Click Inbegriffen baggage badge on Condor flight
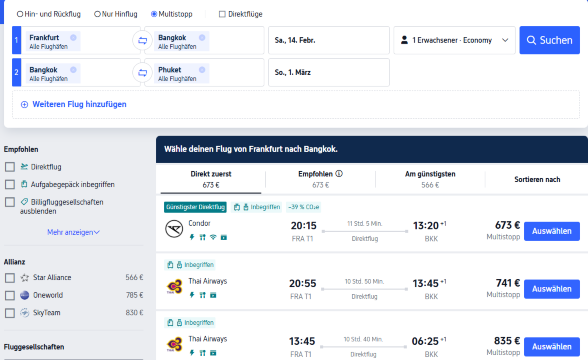The width and height of the screenshot is (588, 360). coord(257,207)
